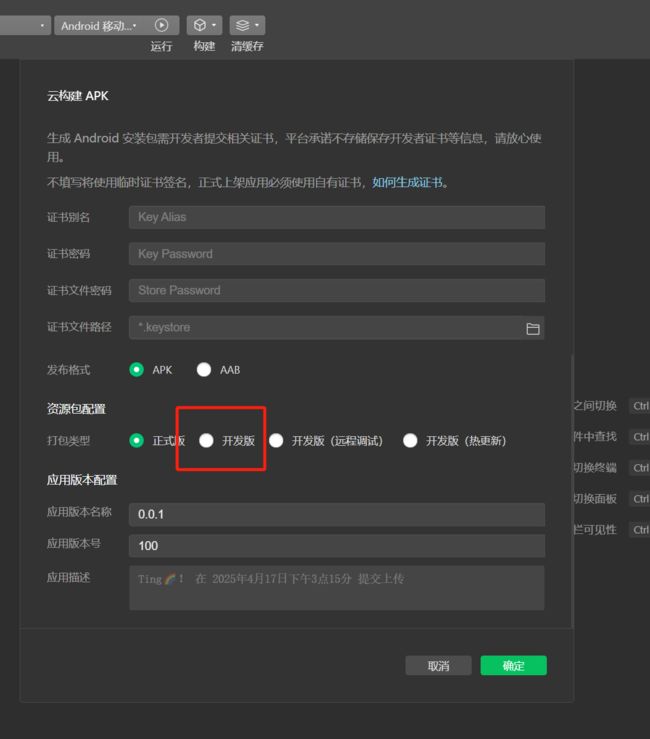The height and width of the screenshot is (739, 650).
Task: Click the Run play icon
Action: tap(161, 25)
